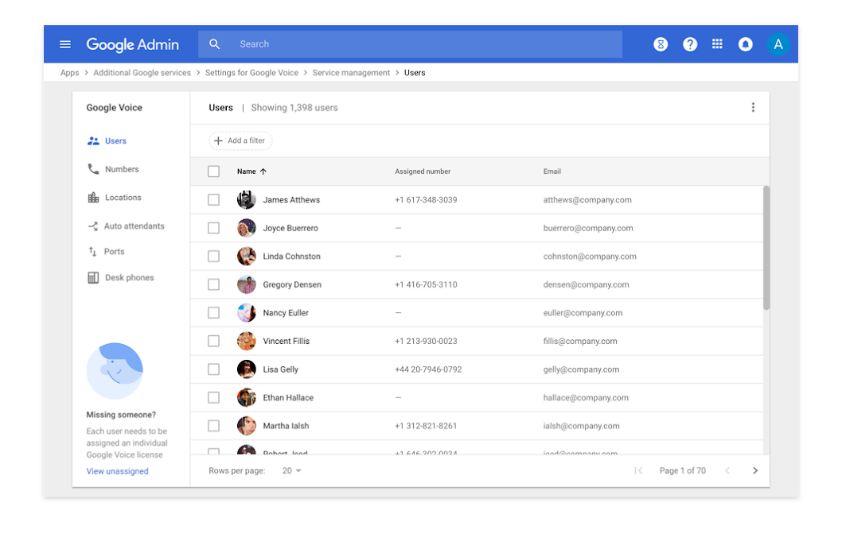Image resolution: width=843 pixels, height=535 pixels.
Task: Click Gregory Densen's profile photo
Action: (x=246, y=284)
